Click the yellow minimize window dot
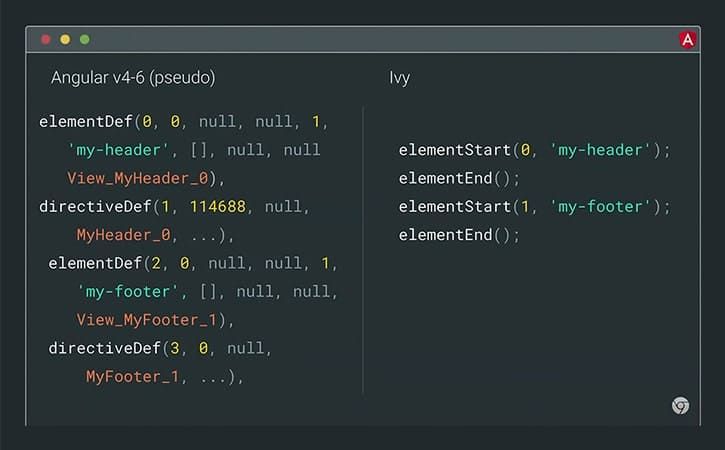 coord(65,39)
